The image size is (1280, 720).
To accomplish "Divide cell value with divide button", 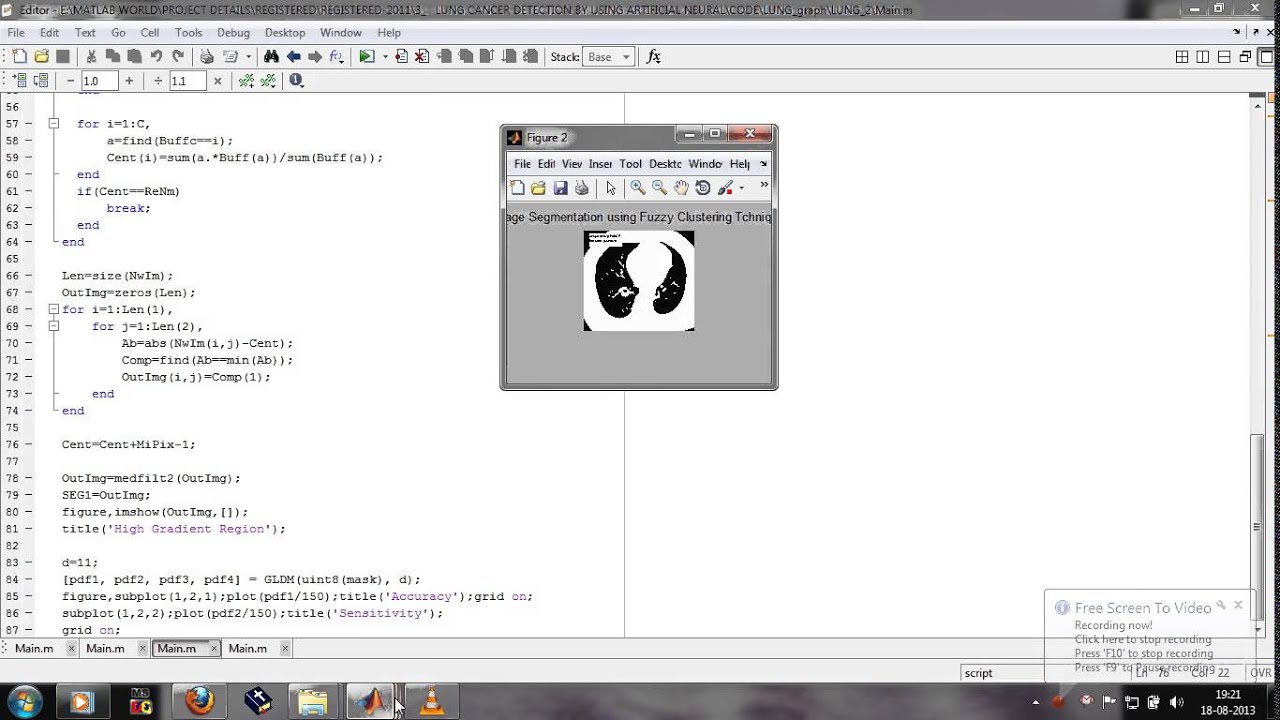I will point(158,81).
